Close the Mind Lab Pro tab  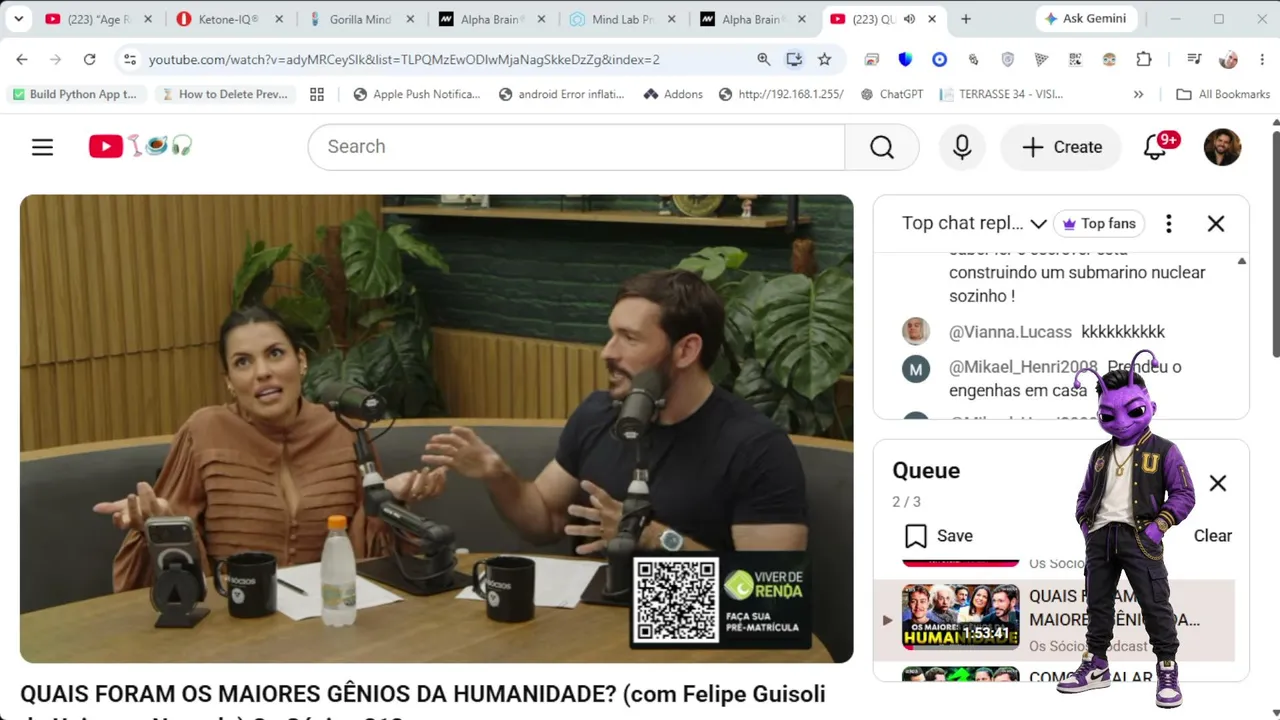pos(671,19)
